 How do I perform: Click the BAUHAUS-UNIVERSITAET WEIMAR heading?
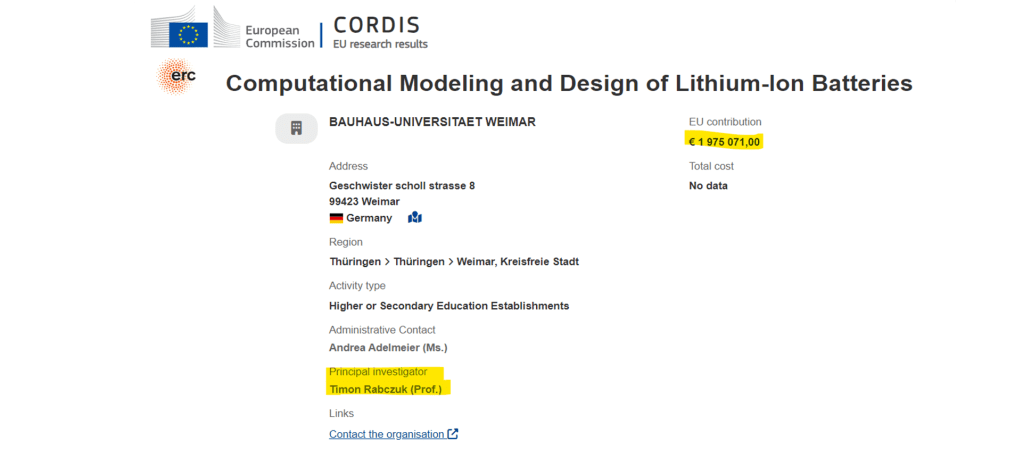point(432,122)
